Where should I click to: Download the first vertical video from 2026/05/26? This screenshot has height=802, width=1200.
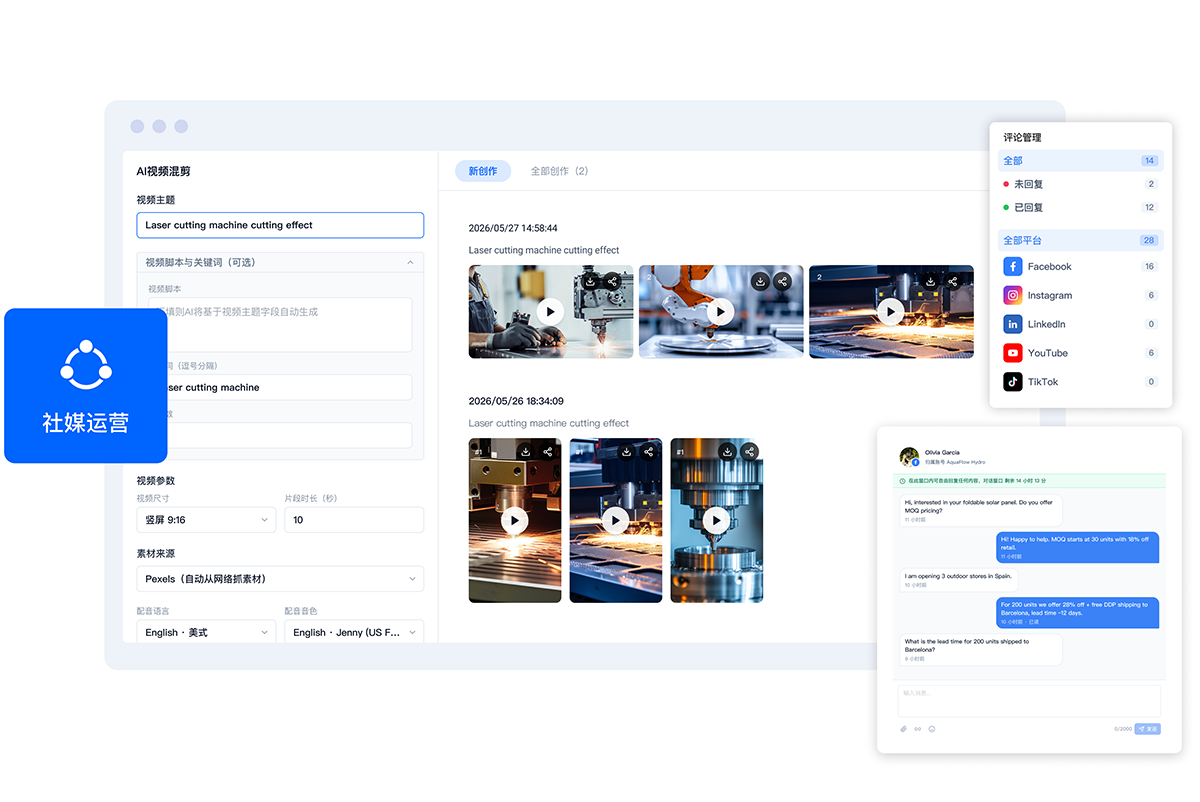point(526,452)
